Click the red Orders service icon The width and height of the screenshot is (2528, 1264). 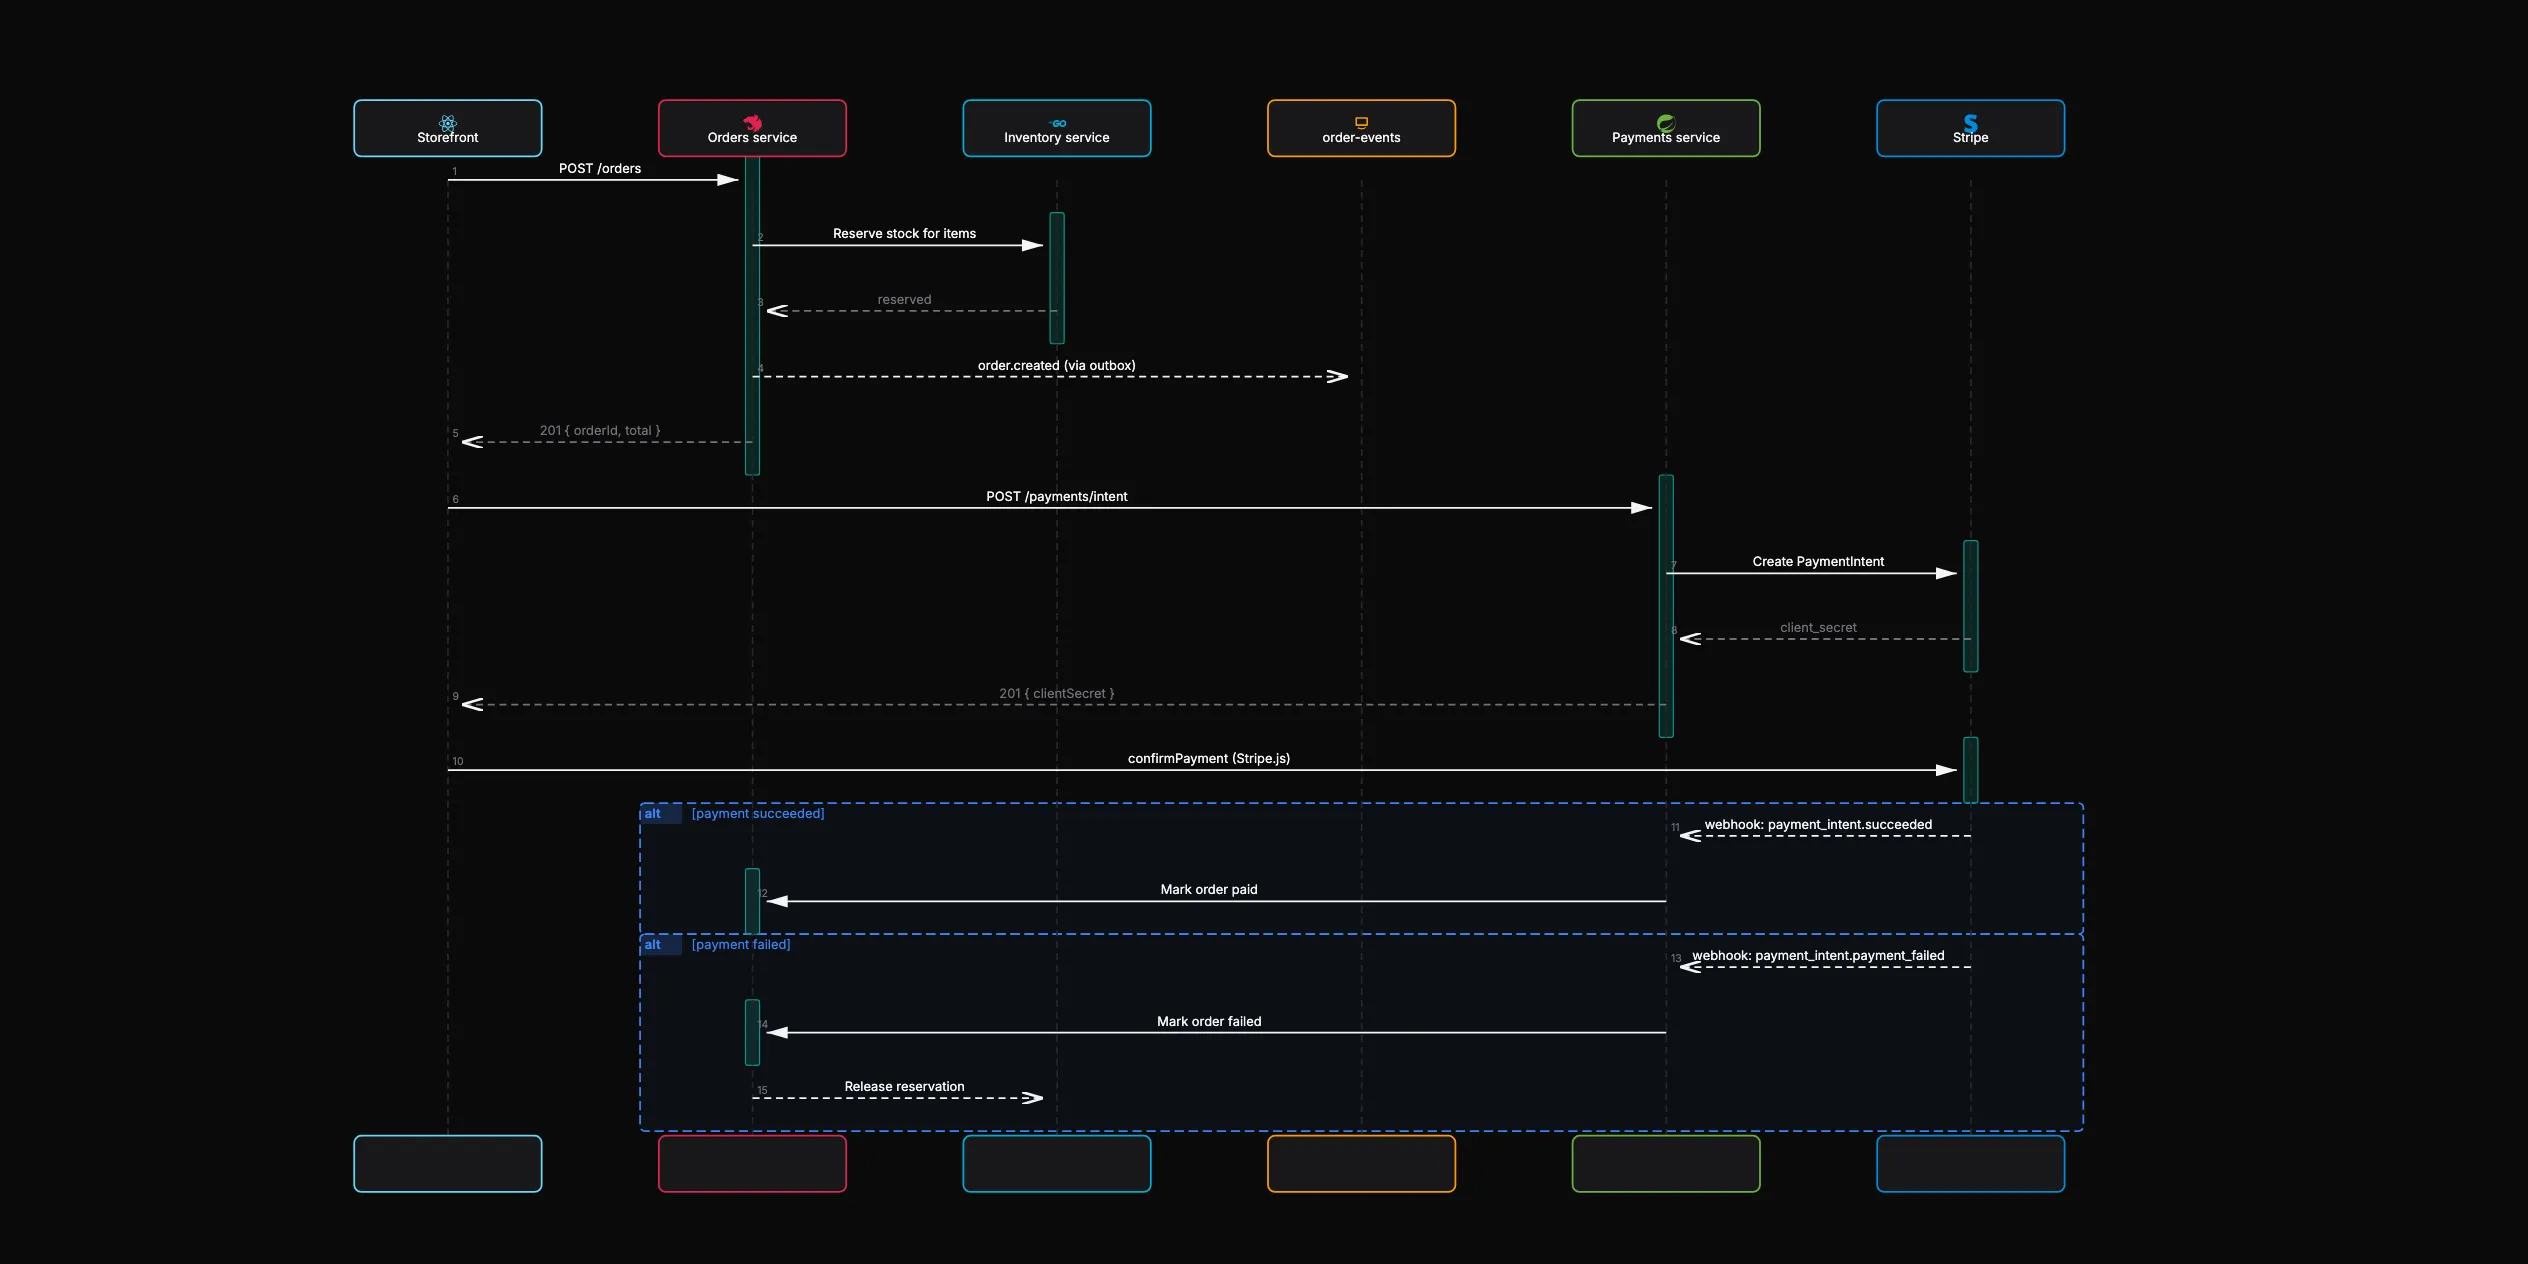point(752,123)
